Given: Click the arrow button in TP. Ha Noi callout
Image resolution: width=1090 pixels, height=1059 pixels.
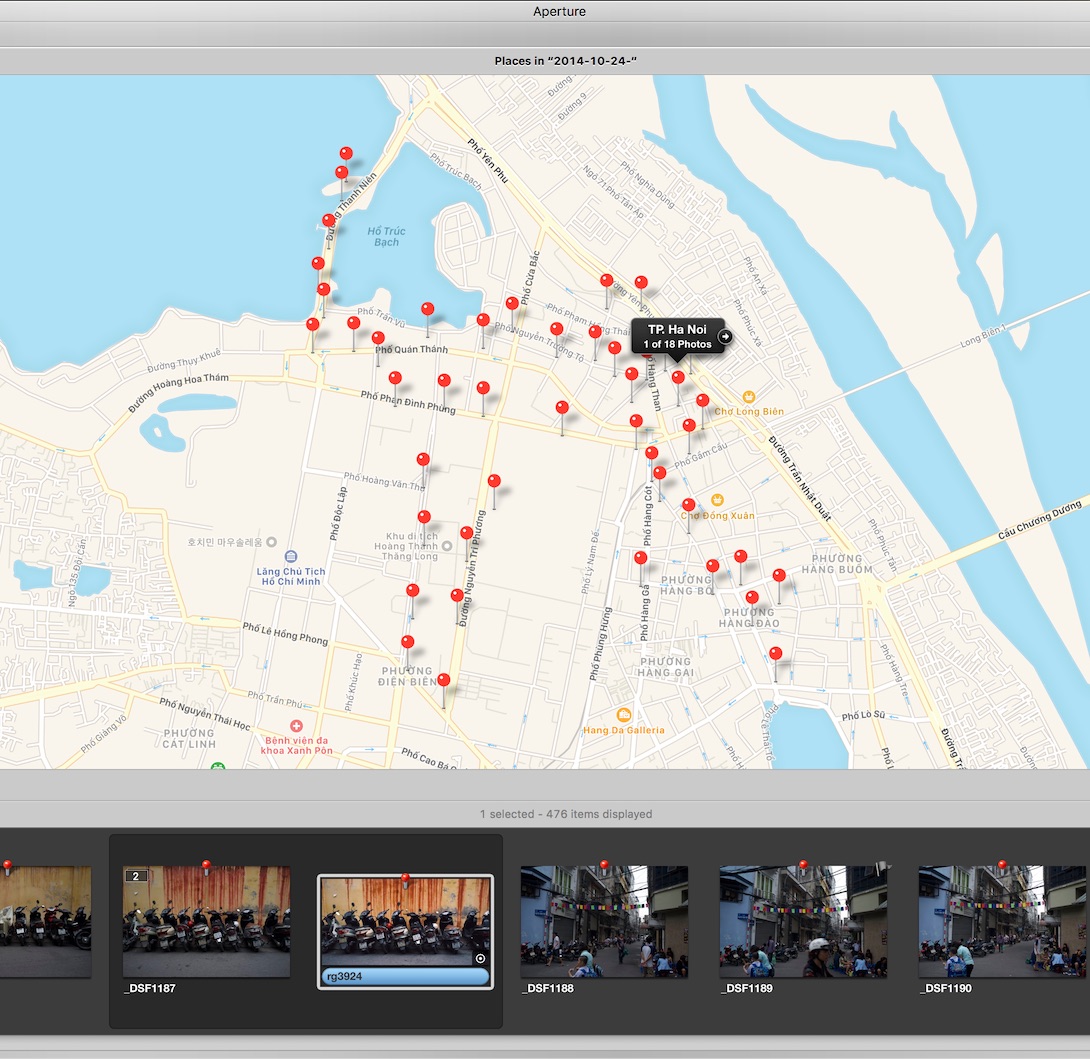Looking at the screenshot, I should coord(724,337).
